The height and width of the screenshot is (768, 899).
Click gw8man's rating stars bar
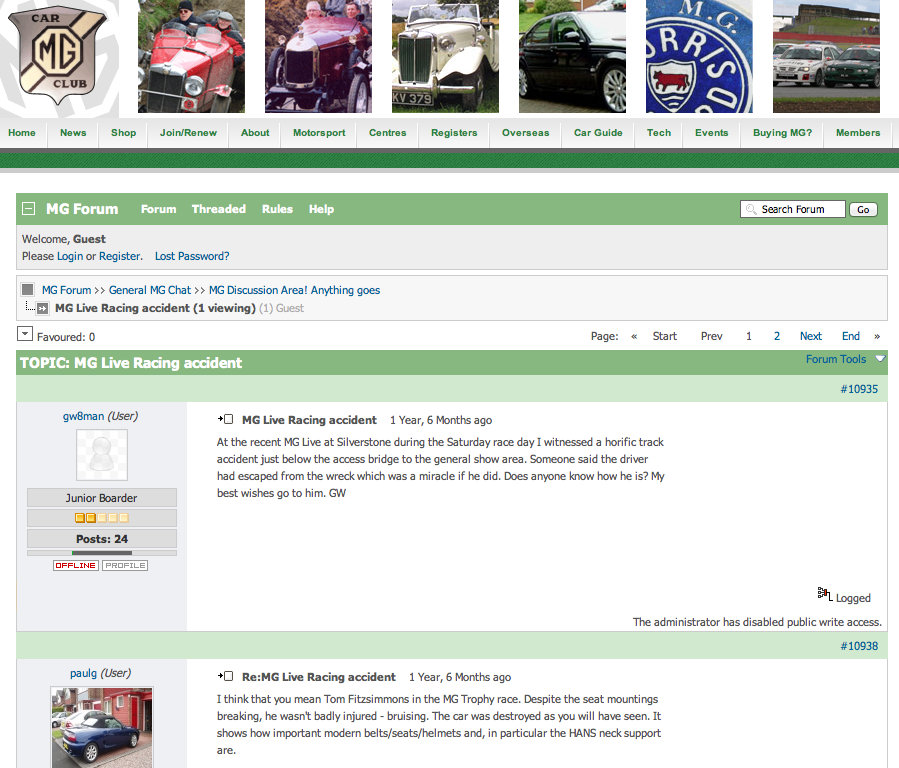(x=102, y=518)
